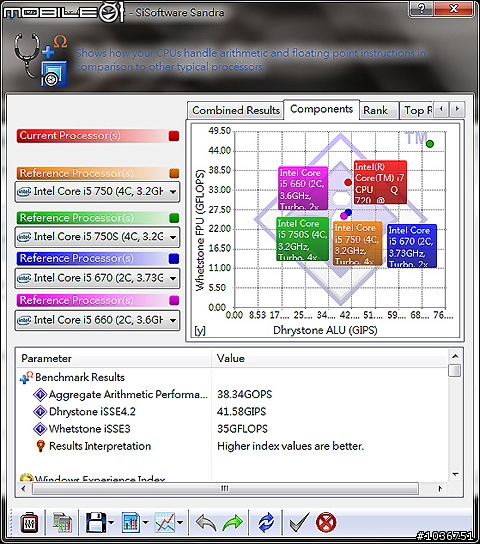Click the grey Back arrow icon
480x544 pixels.
(x=206, y=523)
